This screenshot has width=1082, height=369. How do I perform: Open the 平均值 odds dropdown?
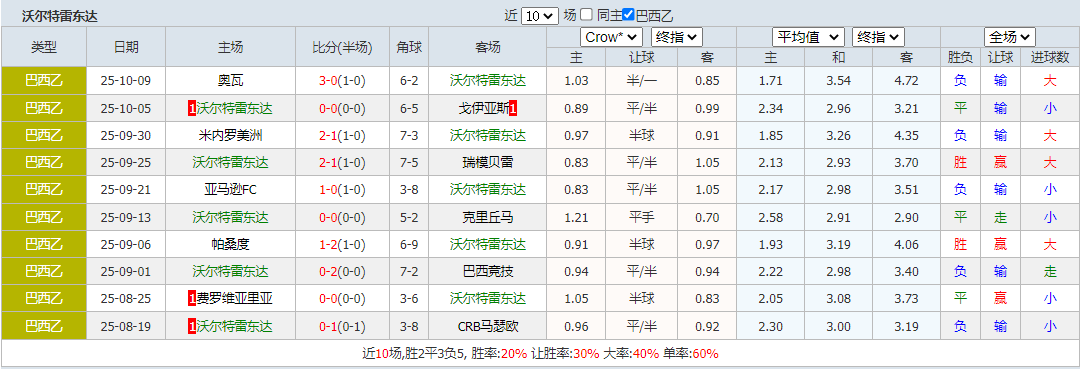808,37
